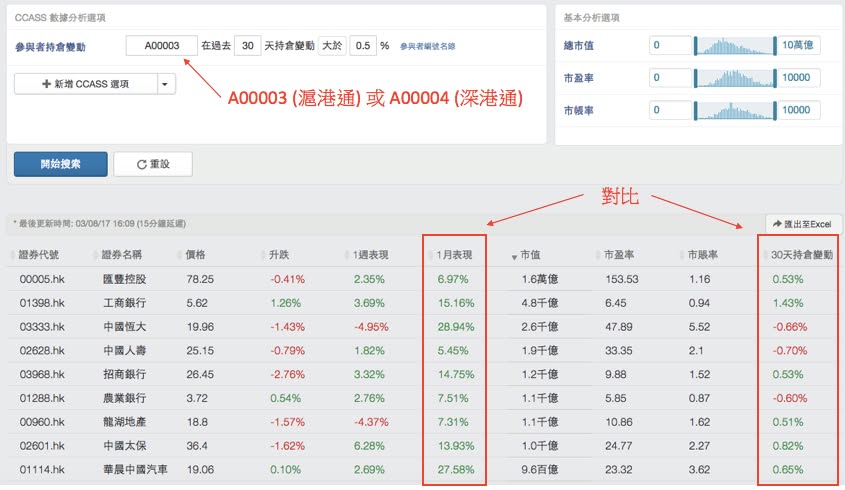Screen dimensions: 845x490
Task: Sort by 1週表現 column header
Action: [x=370, y=255]
